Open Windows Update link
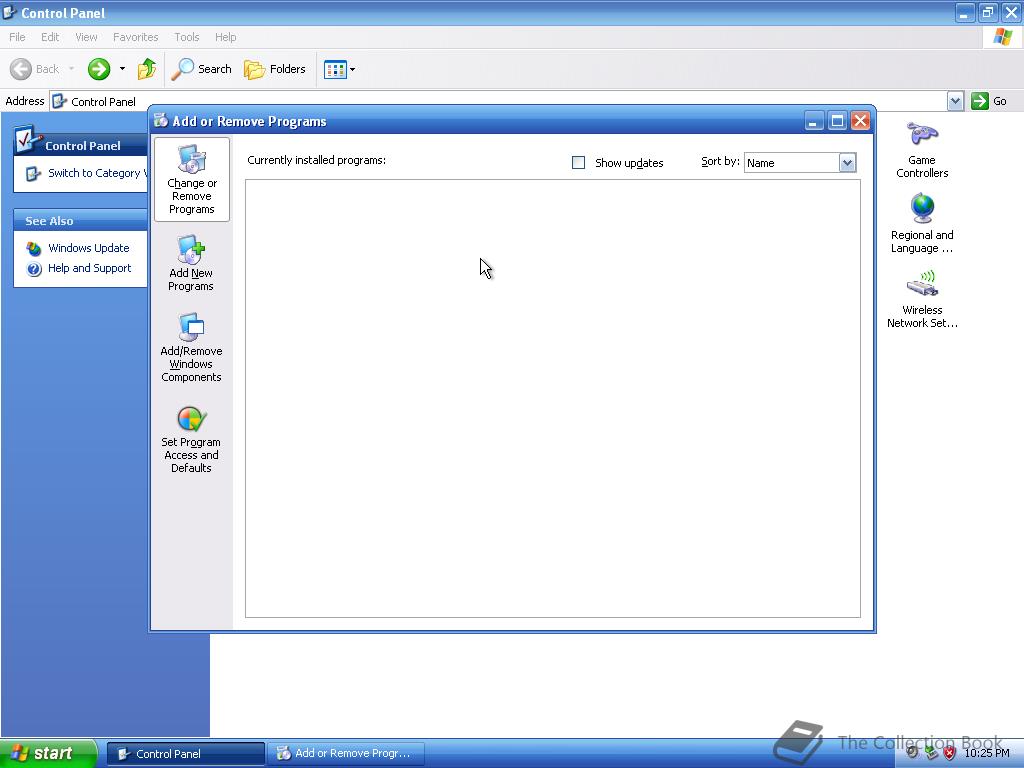Viewport: 1024px width, 768px height. tap(88, 248)
